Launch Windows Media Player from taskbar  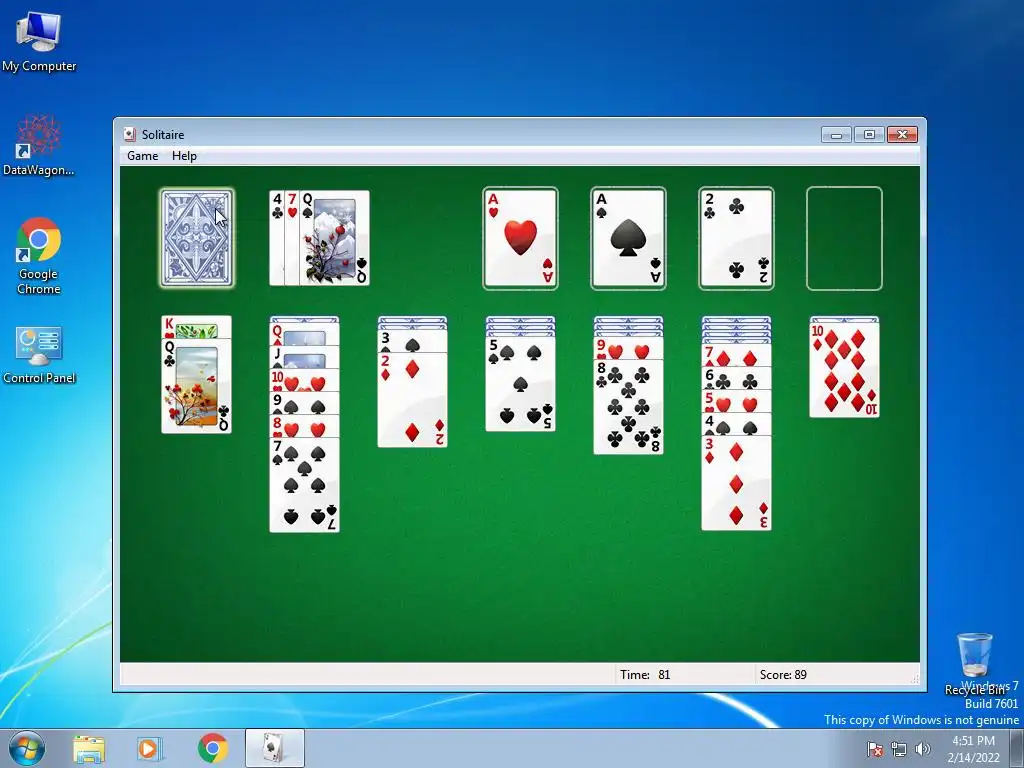tap(150, 748)
